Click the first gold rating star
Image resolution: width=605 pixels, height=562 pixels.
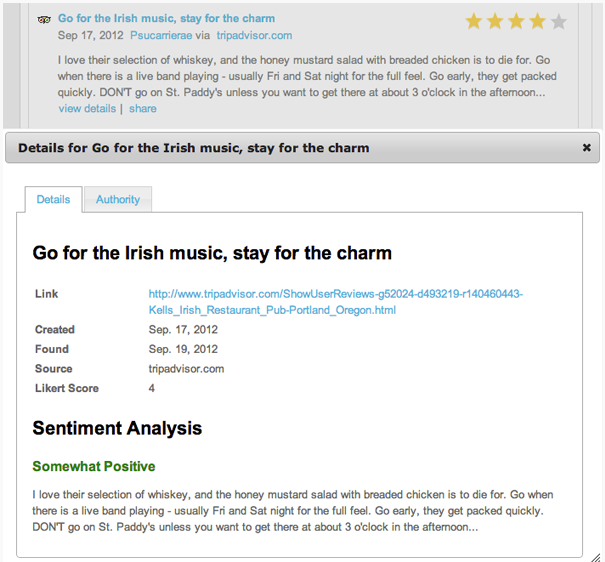click(474, 21)
